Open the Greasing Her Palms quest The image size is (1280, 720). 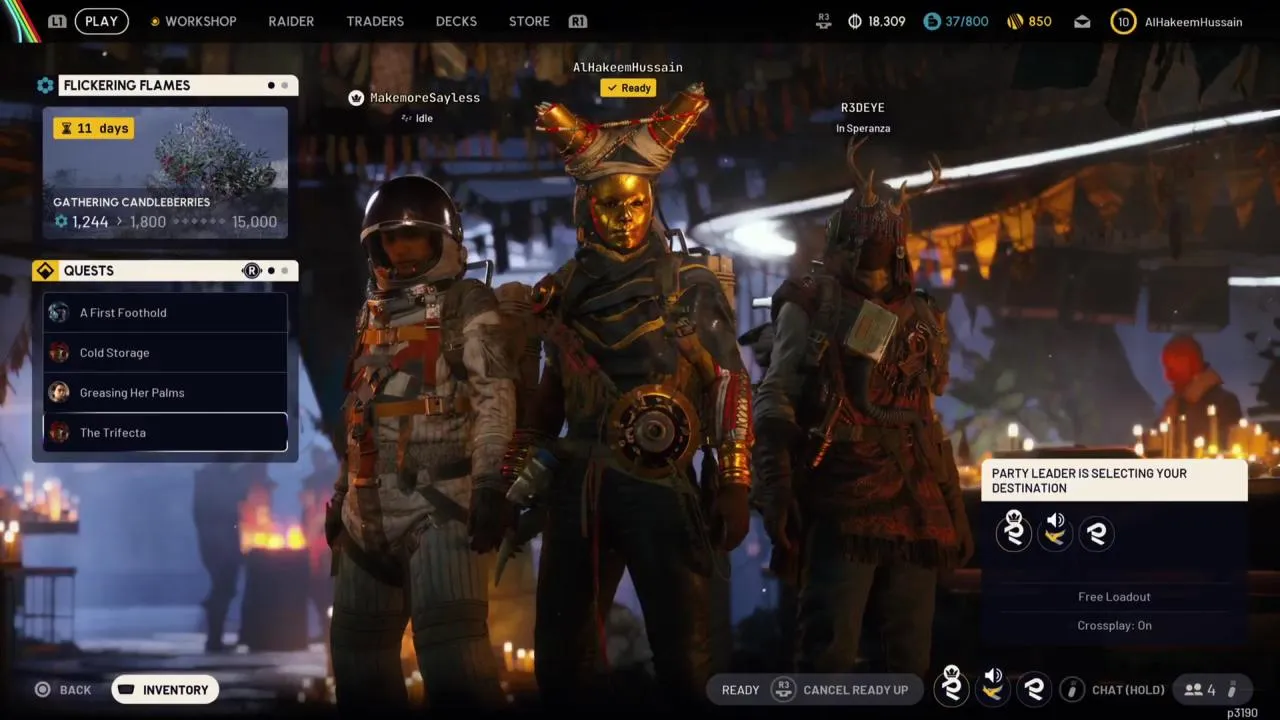pyautogui.click(x=165, y=393)
